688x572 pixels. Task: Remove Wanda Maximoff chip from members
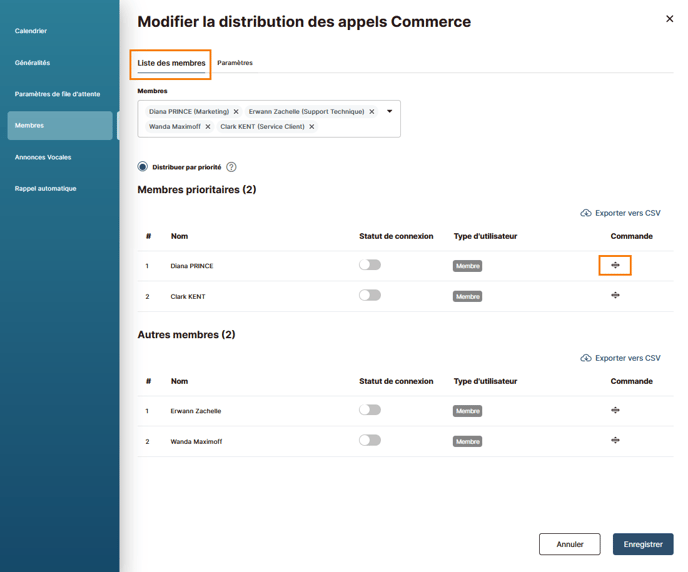point(208,127)
